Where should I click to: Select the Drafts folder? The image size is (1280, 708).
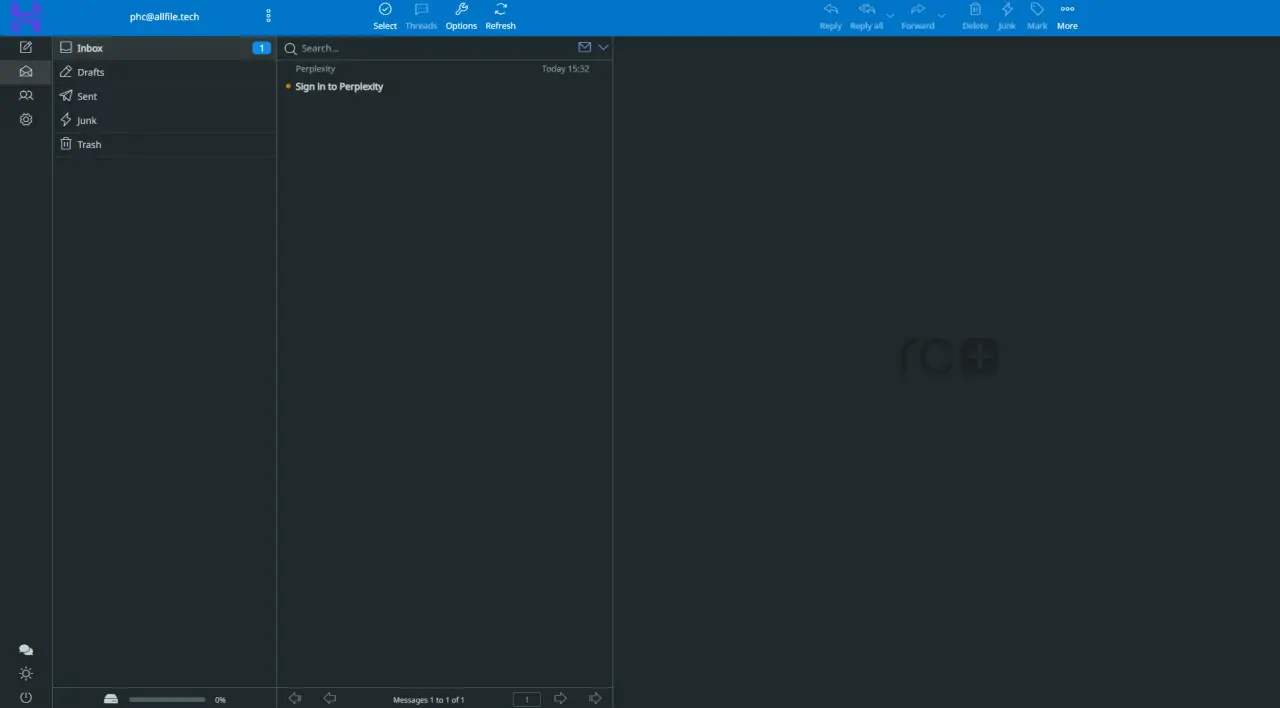pos(165,72)
